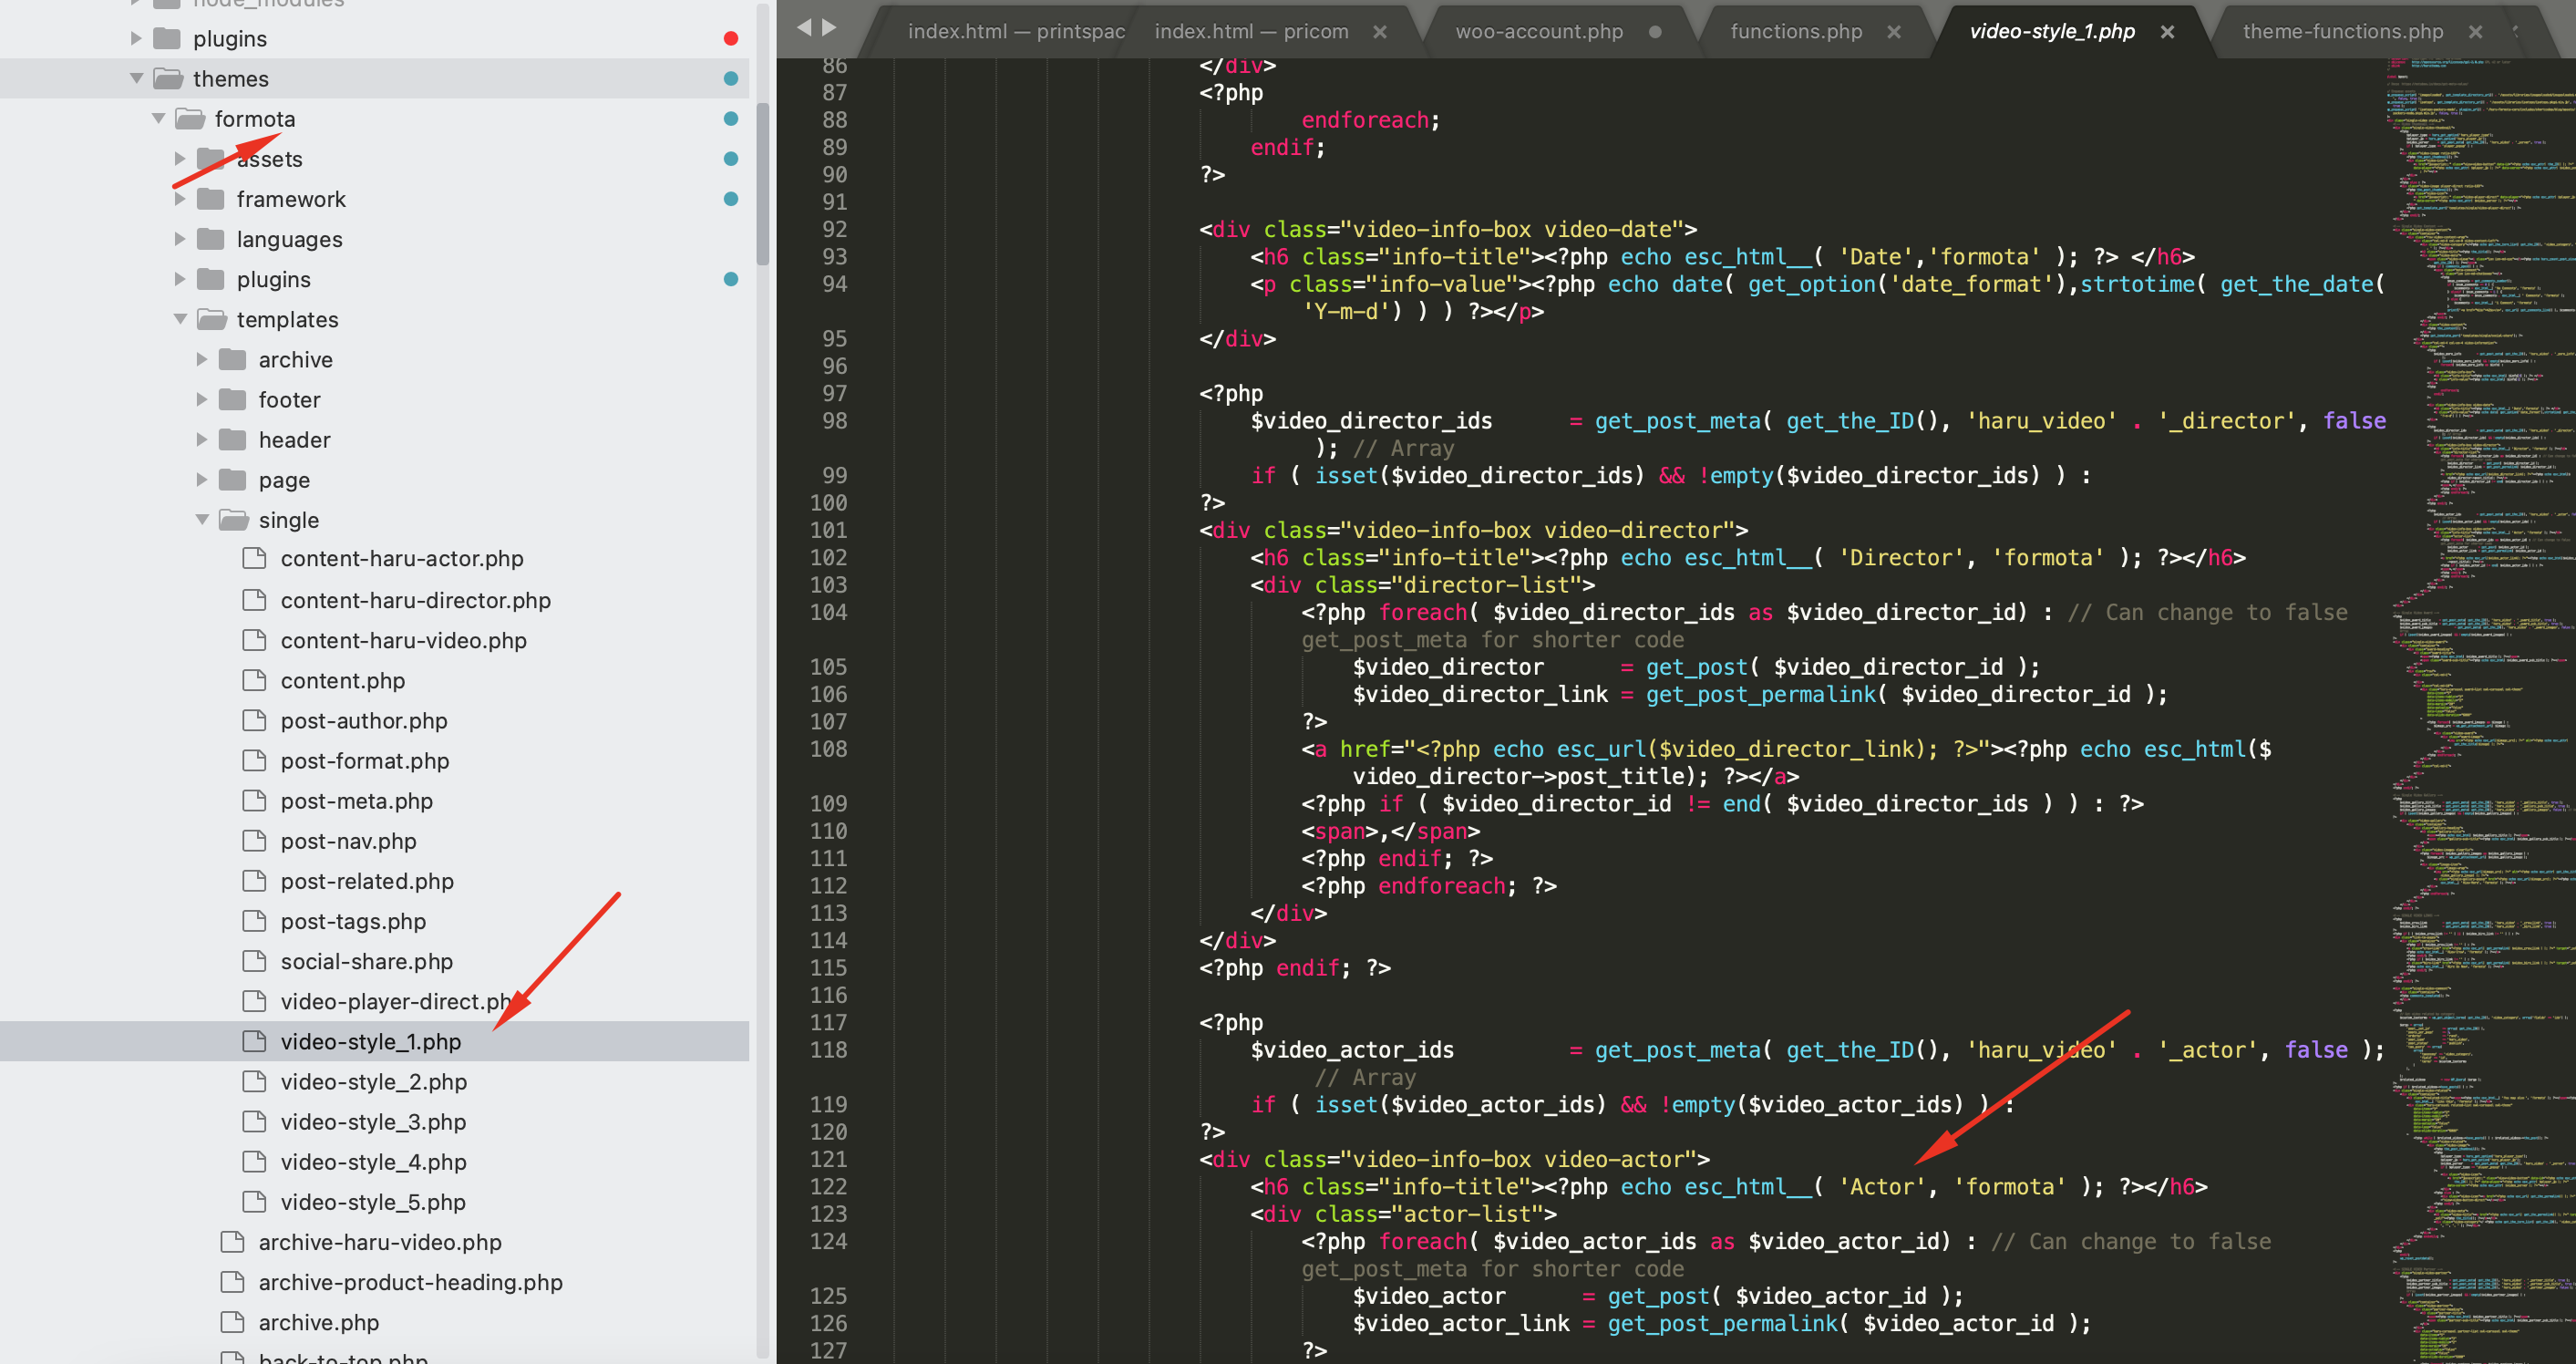2576x1364 pixels.
Task: Expand the footer folder
Action: [x=202, y=399]
